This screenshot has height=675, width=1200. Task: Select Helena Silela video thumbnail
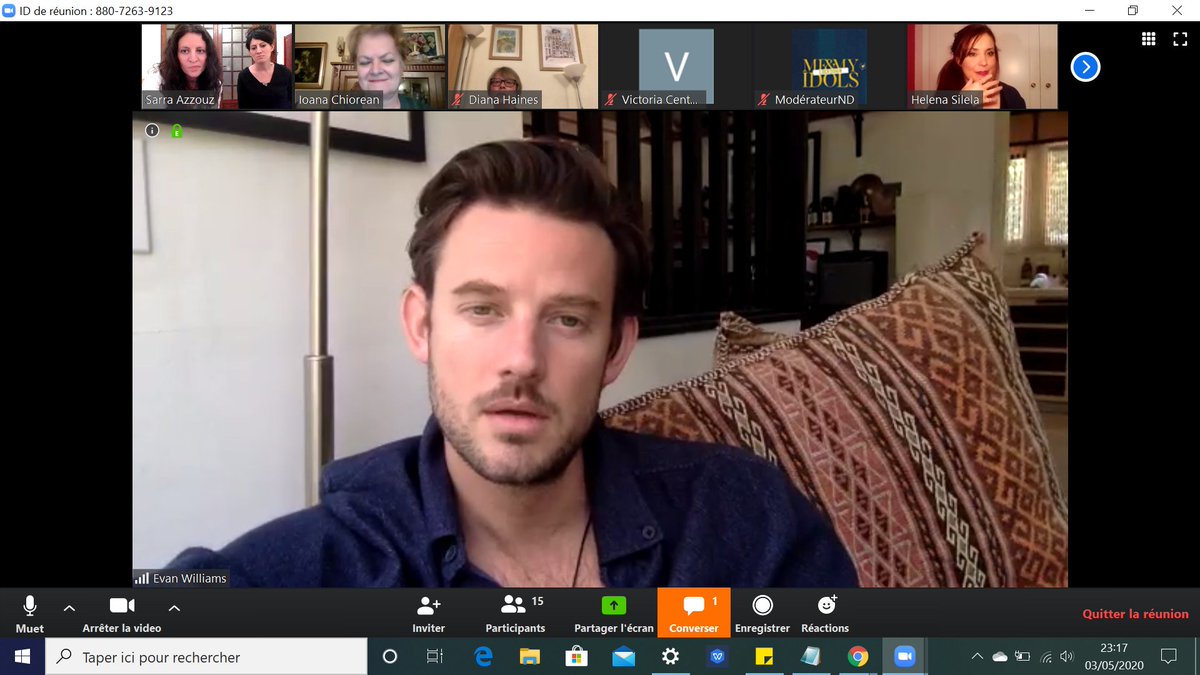click(x=982, y=67)
